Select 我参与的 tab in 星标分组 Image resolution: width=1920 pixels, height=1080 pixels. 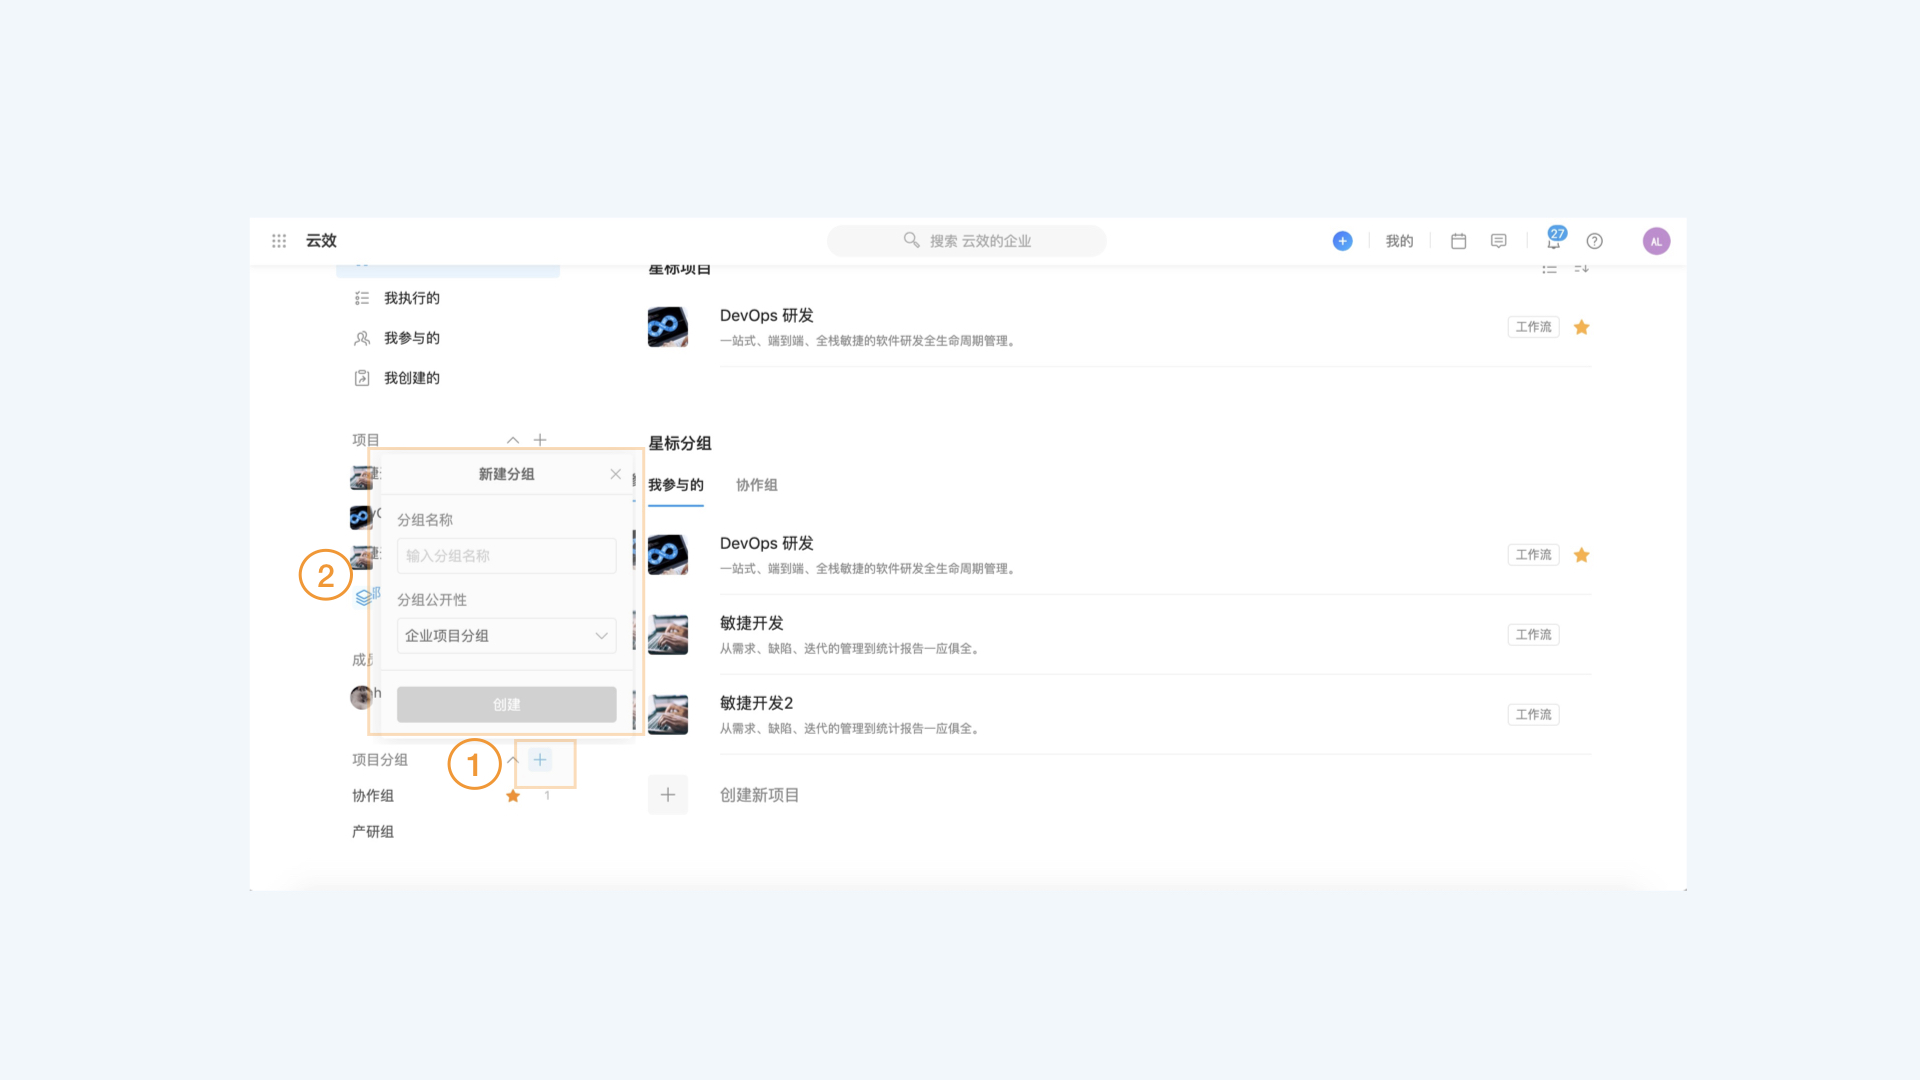(676, 484)
